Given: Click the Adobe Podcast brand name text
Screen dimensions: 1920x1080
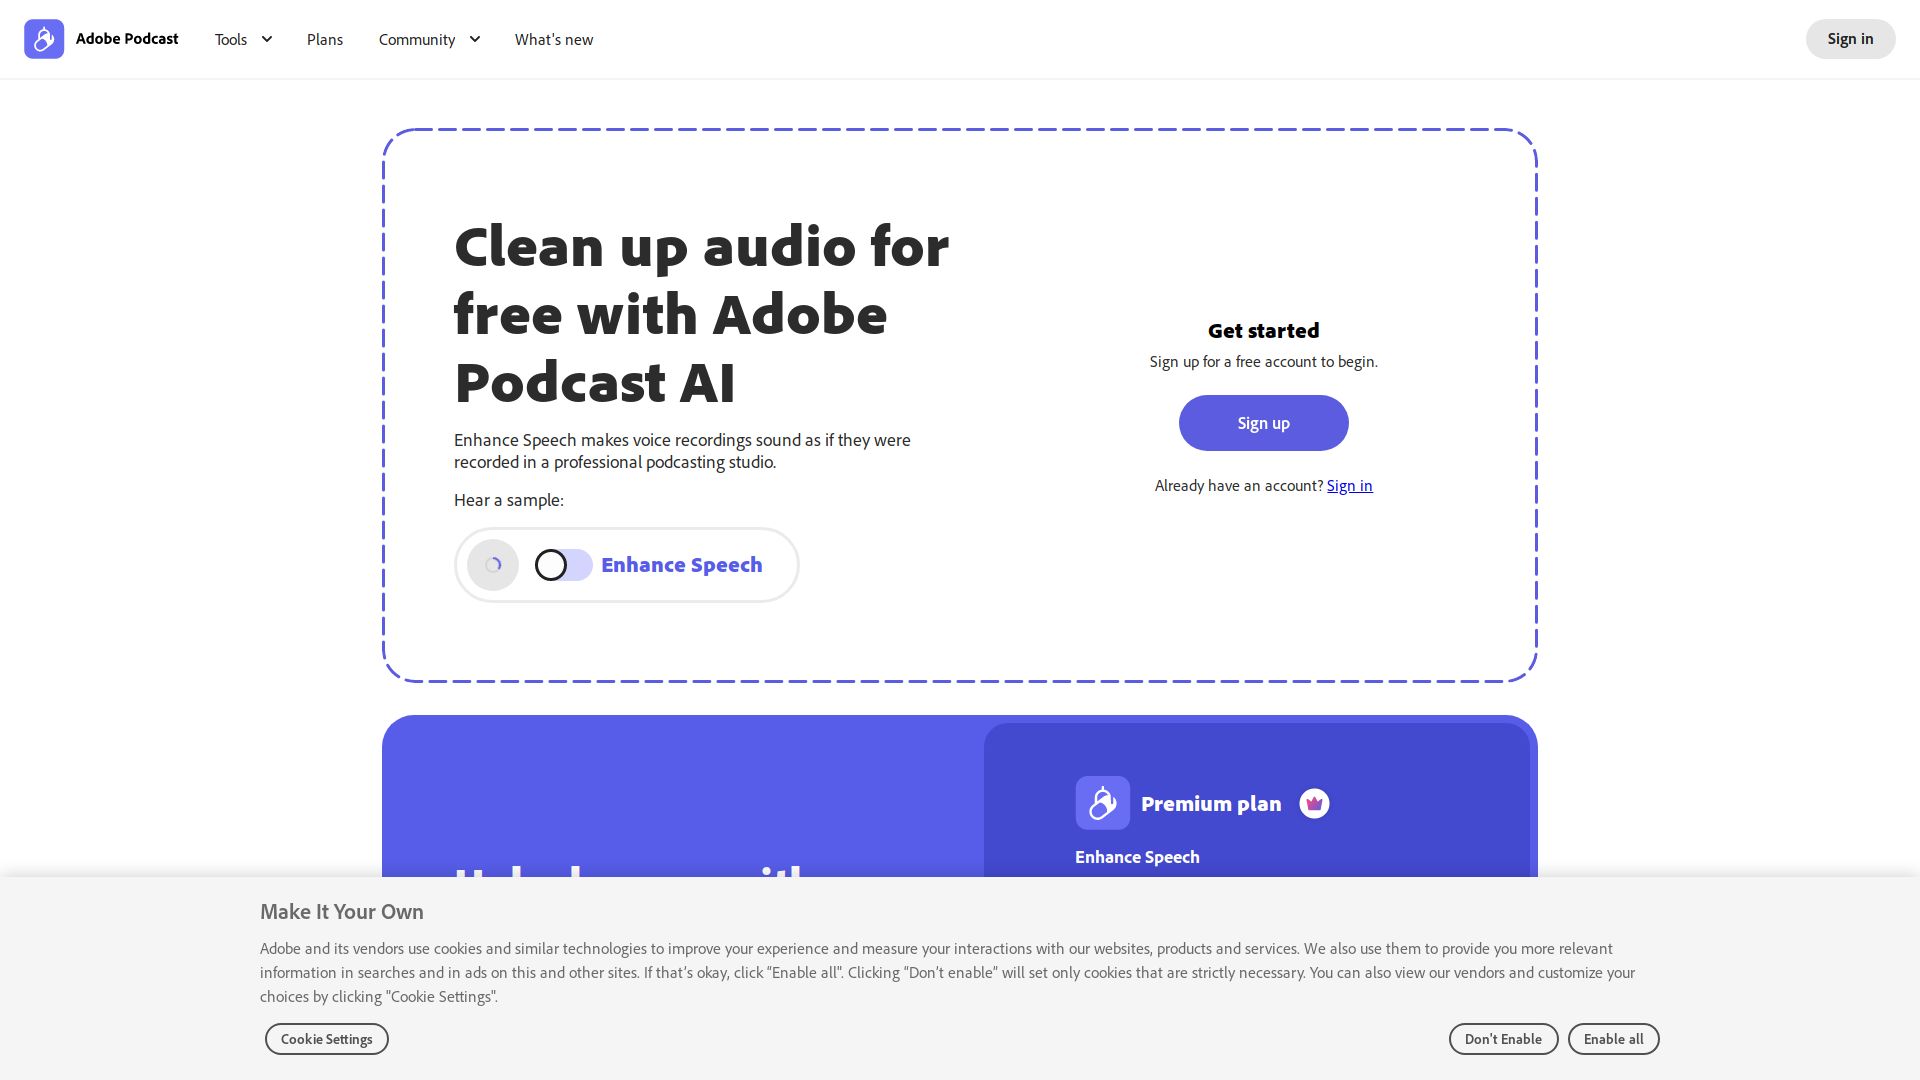Looking at the screenshot, I should click(x=127, y=38).
